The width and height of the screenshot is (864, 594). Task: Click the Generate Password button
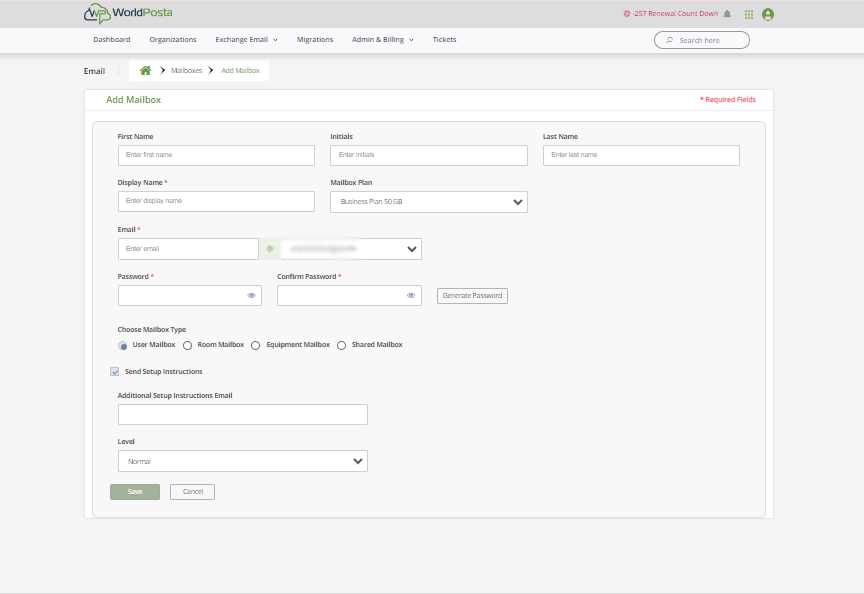point(472,296)
